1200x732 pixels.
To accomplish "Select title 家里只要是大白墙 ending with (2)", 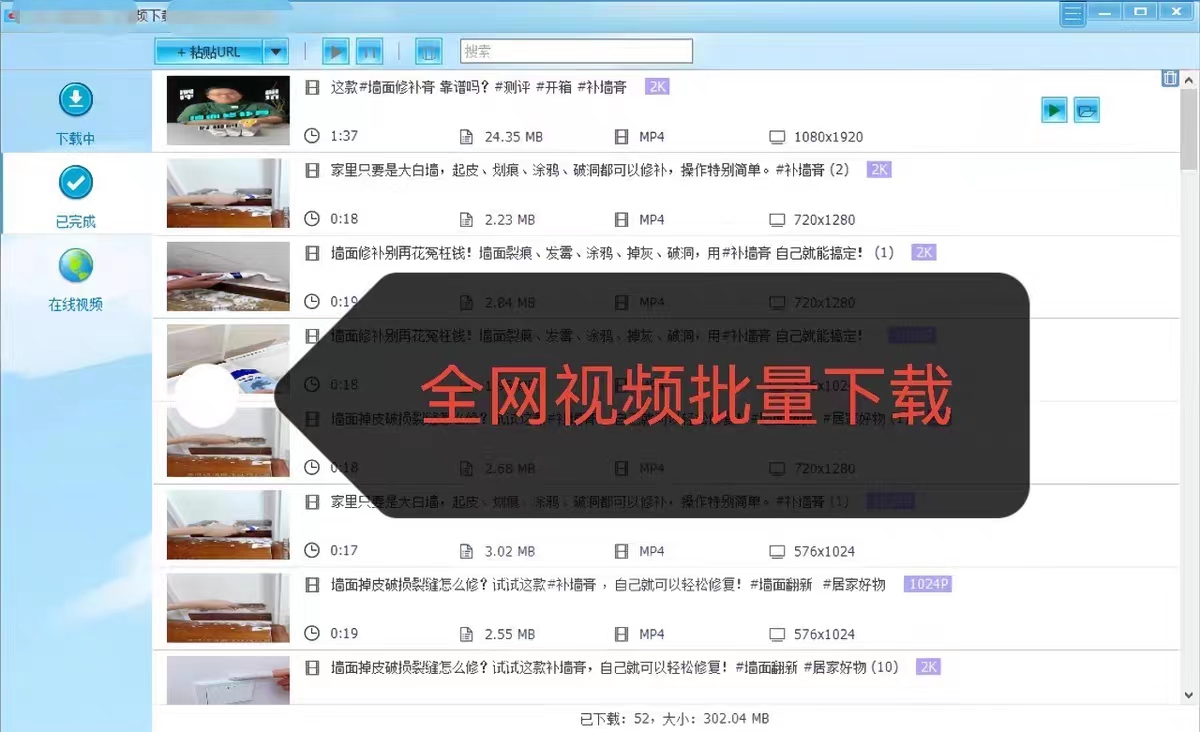I will (x=590, y=170).
